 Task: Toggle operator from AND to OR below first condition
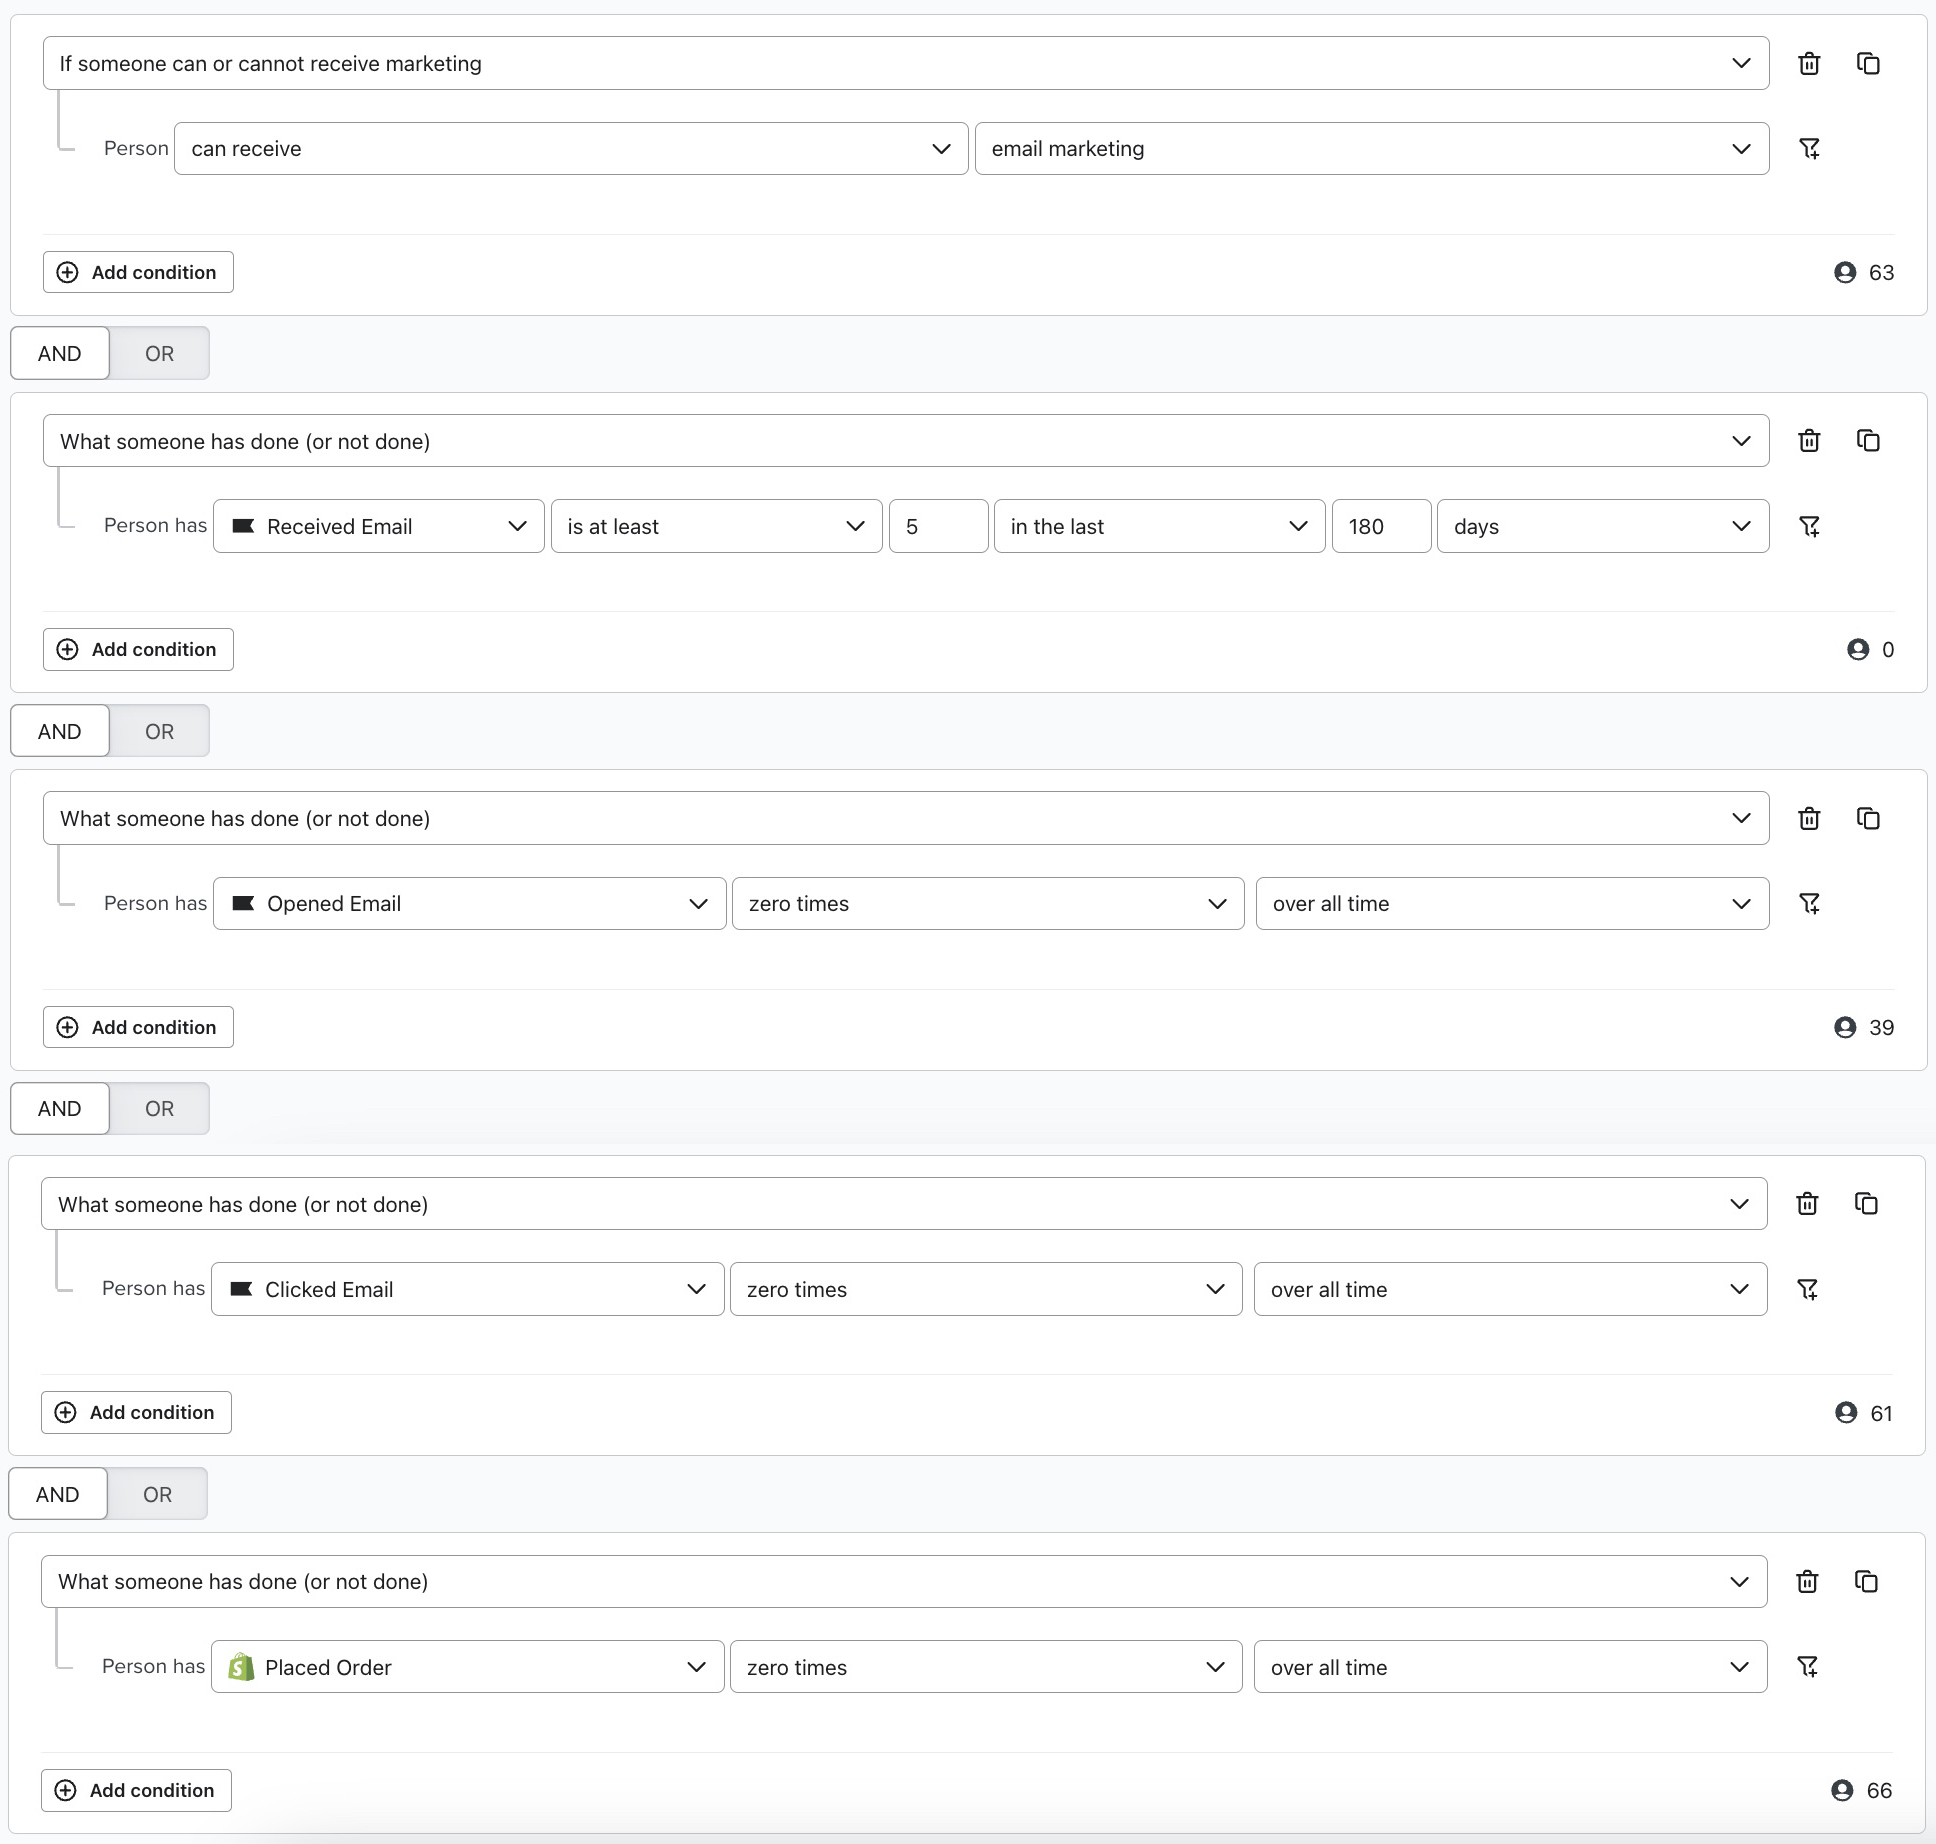157,353
